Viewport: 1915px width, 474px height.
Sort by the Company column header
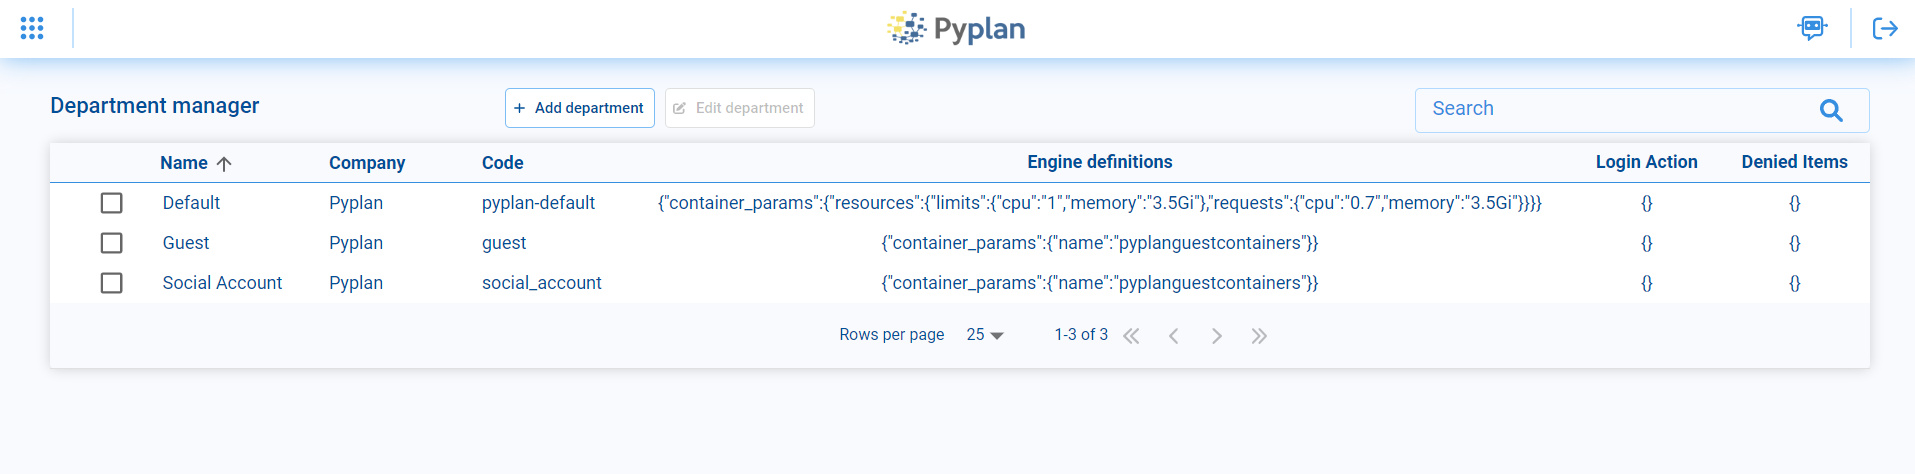coord(367,163)
